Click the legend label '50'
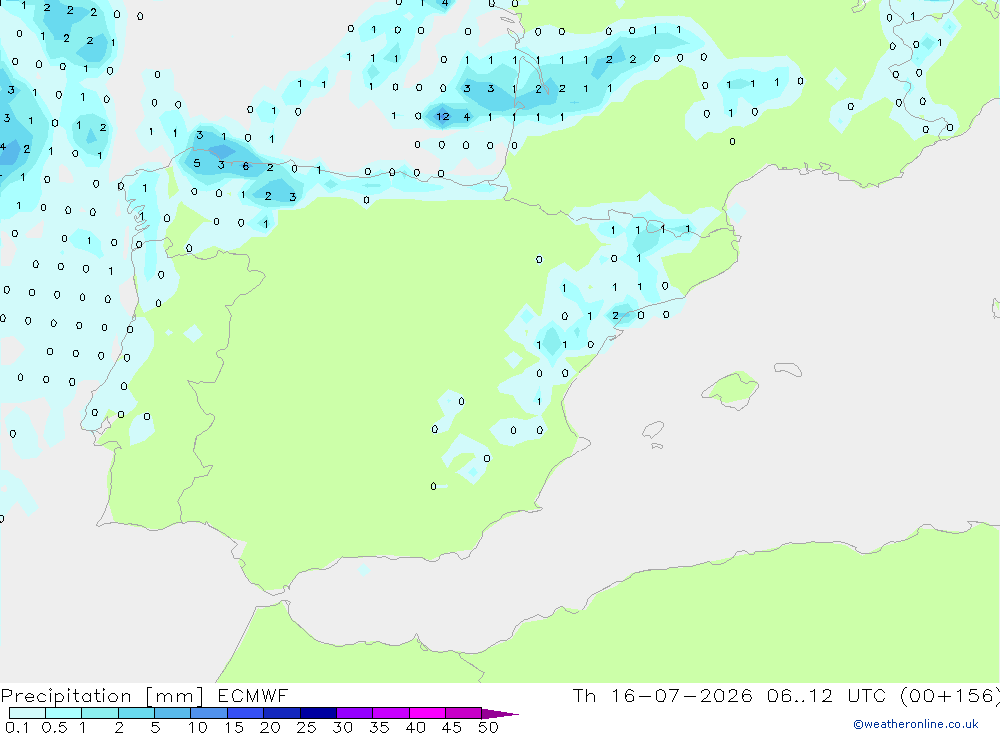 coord(488,727)
